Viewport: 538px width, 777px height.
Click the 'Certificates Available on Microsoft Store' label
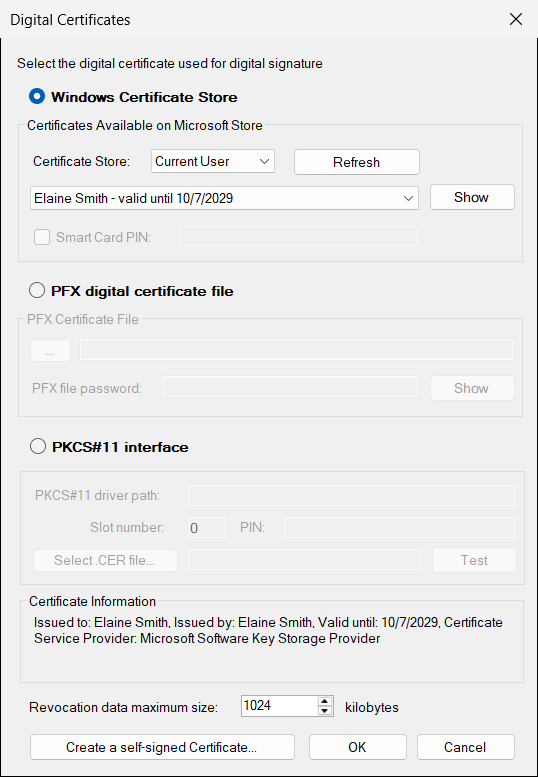145,125
